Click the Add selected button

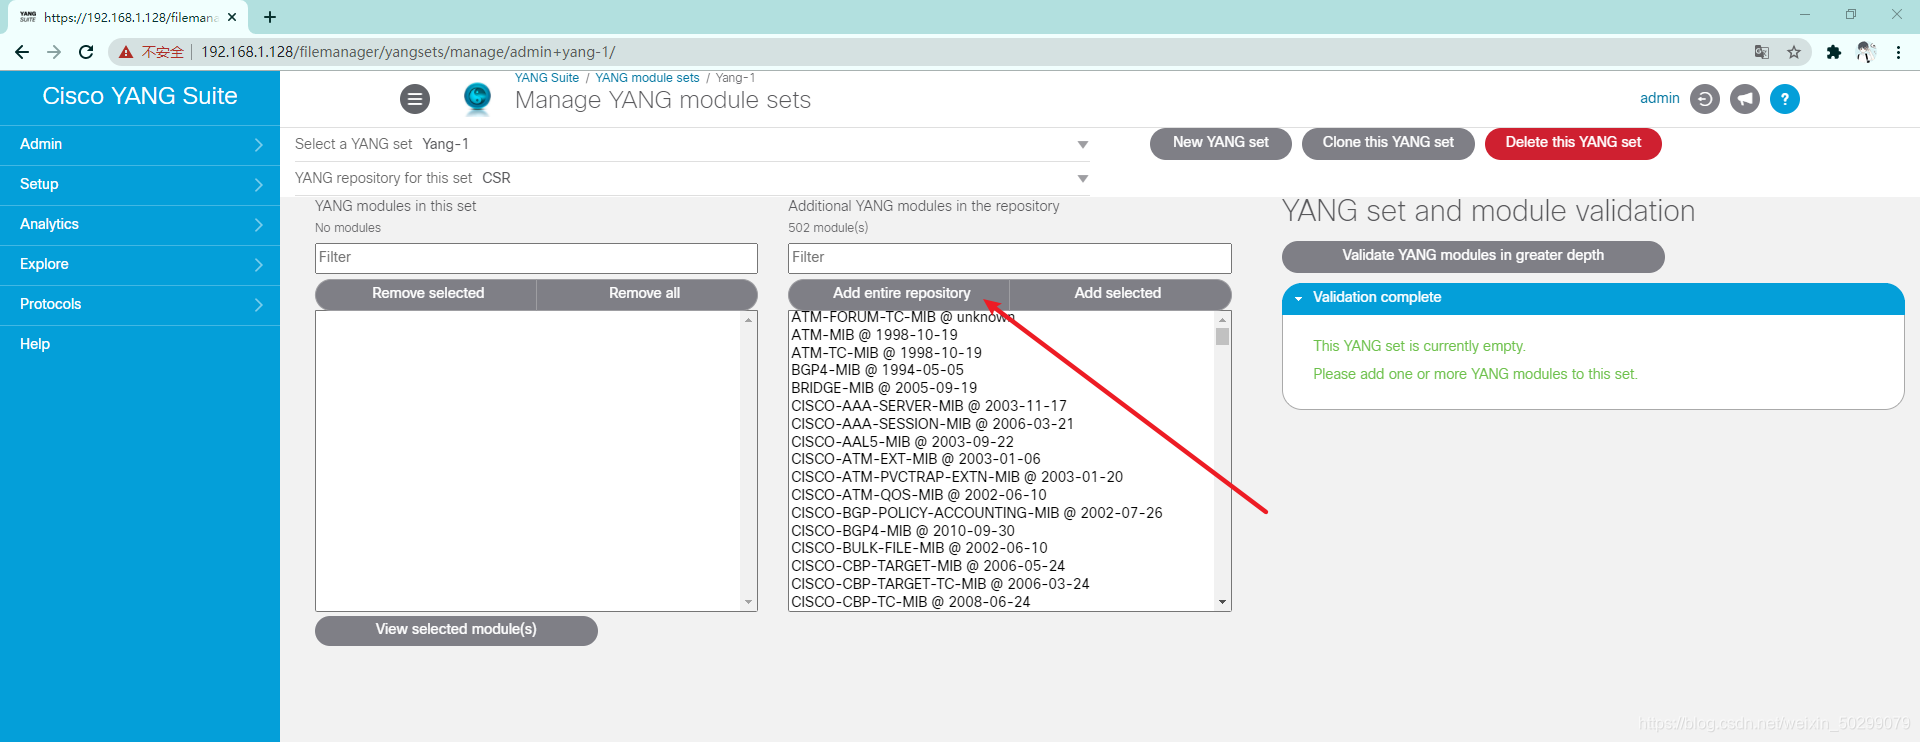[x=1119, y=294]
